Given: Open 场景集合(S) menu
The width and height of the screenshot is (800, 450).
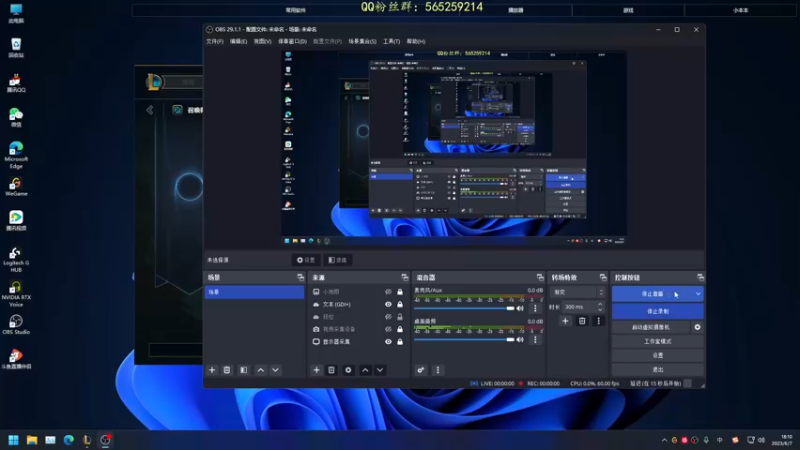Looking at the screenshot, I should 362,41.
